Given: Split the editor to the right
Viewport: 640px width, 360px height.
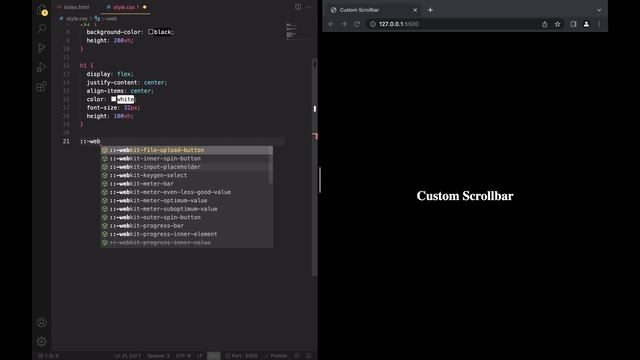Looking at the screenshot, I should [x=298, y=7].
